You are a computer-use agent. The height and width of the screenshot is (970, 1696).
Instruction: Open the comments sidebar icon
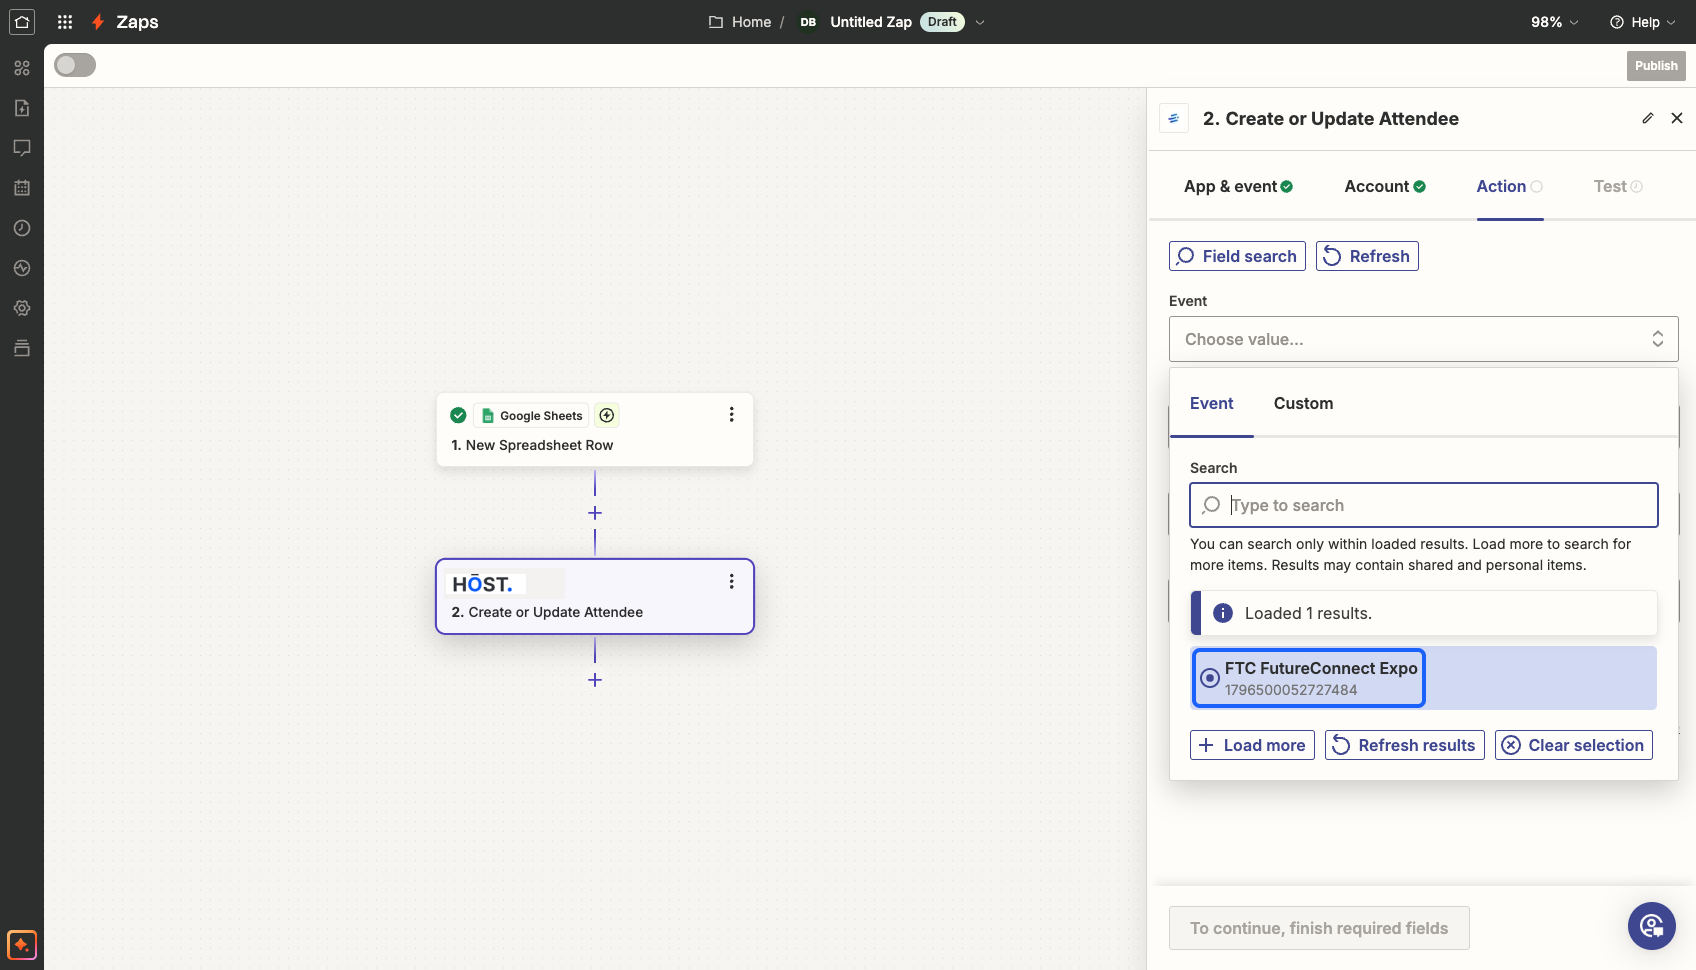22,148
